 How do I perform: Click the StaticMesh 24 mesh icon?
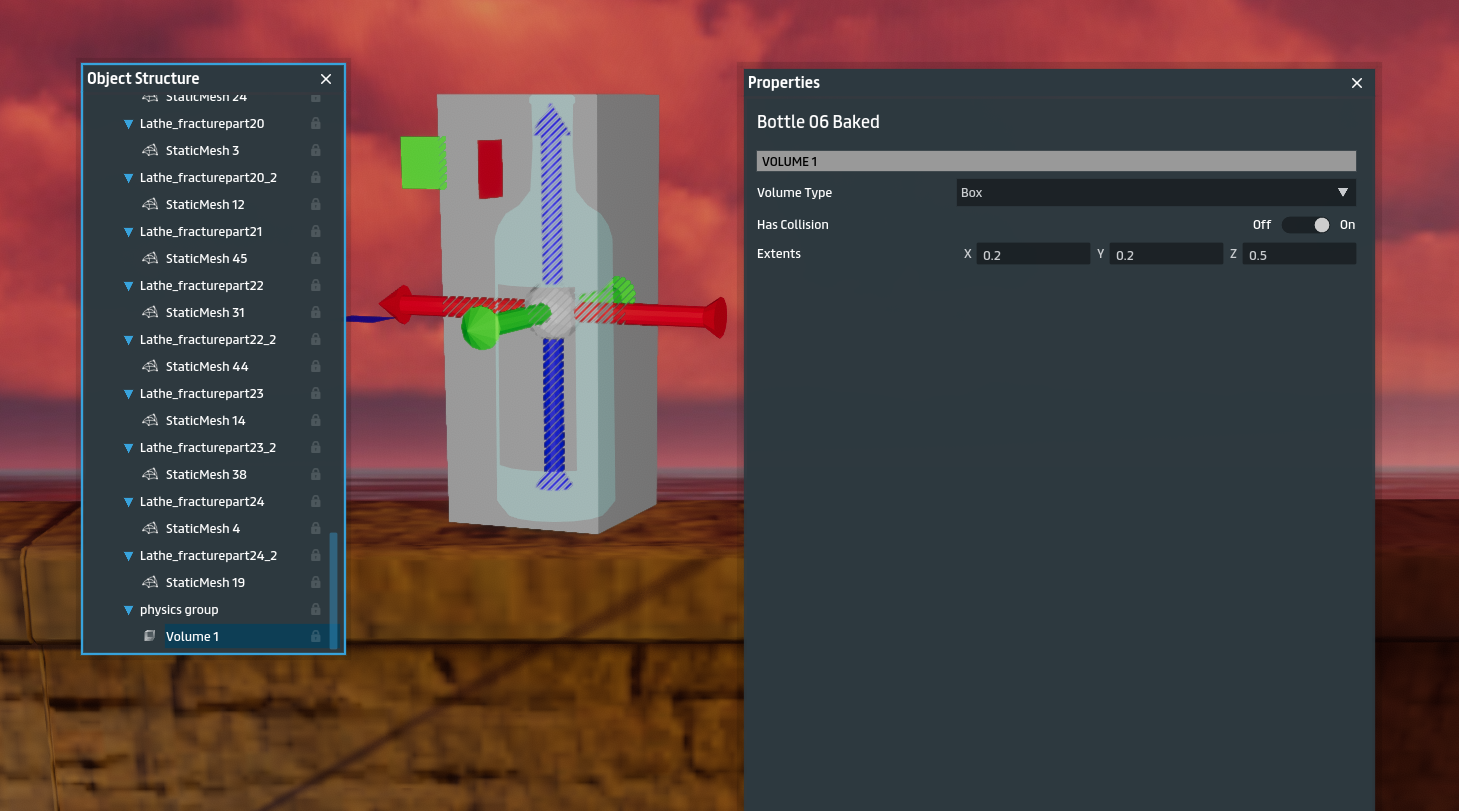coord(148,96)
